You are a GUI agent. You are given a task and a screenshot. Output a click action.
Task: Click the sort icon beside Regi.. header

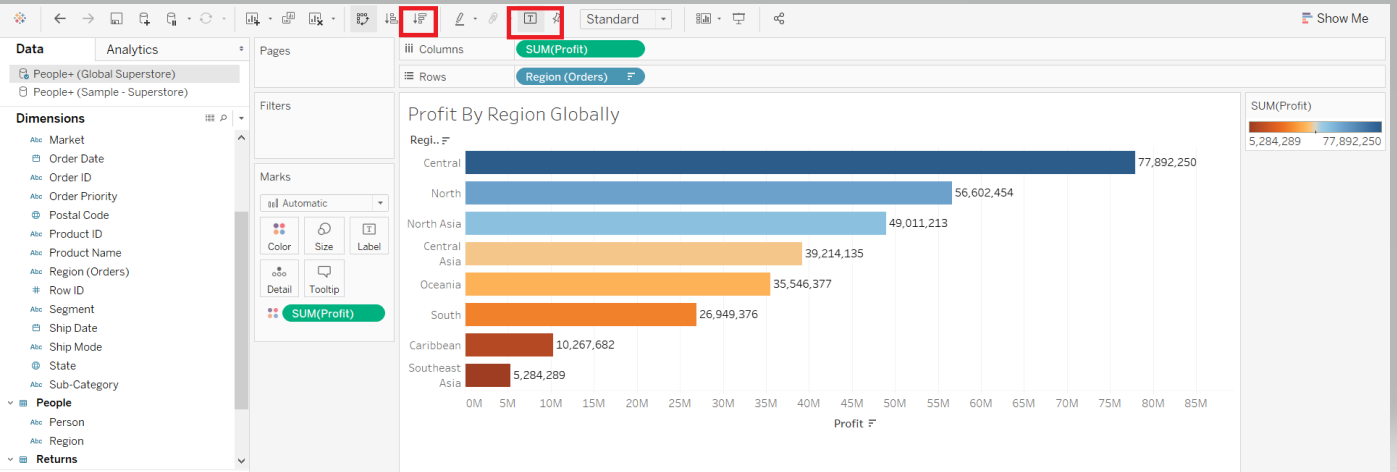click(446, 141)
